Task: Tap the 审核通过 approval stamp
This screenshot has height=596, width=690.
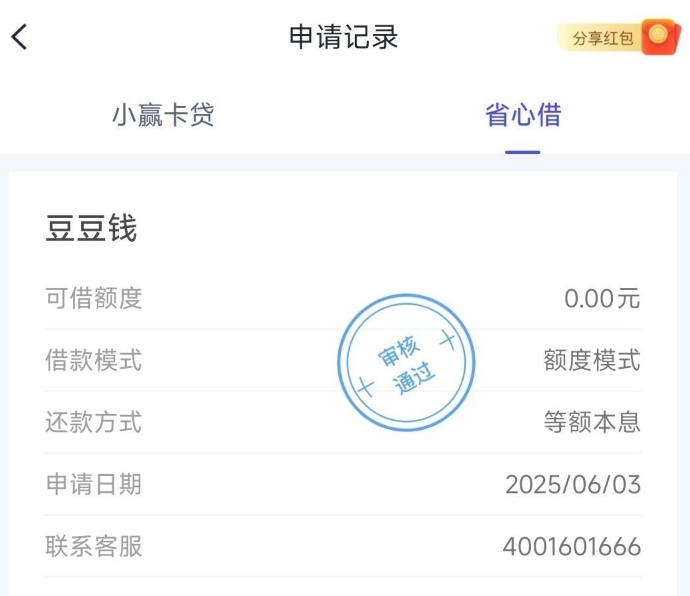Action: [407, 362]
